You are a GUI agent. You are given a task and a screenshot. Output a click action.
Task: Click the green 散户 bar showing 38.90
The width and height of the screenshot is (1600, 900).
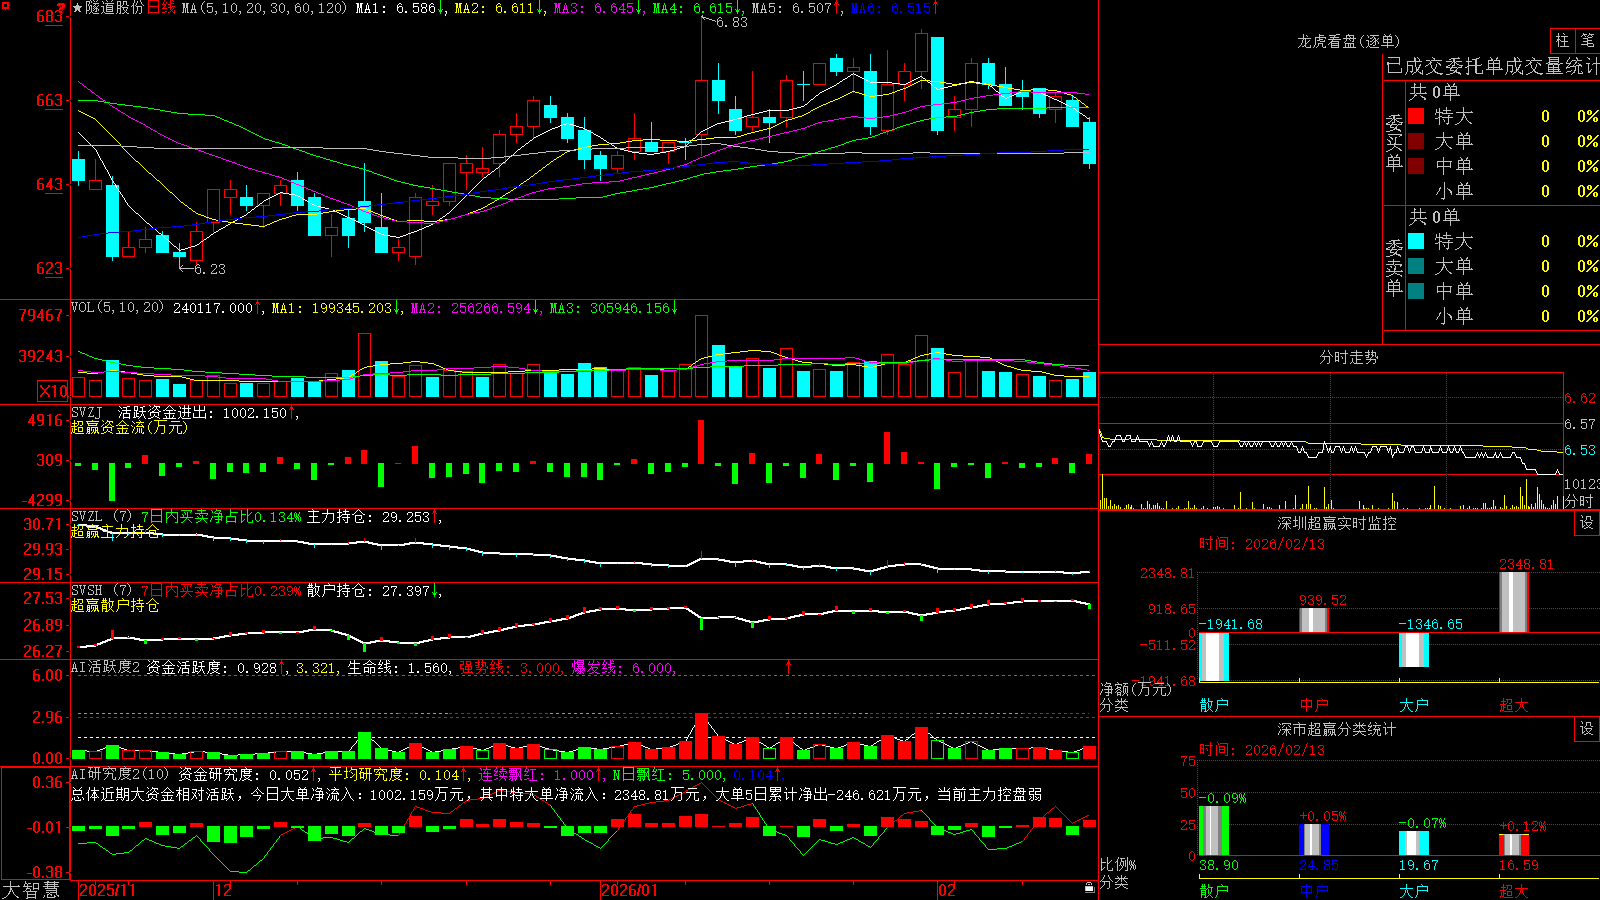[1214, 831]
